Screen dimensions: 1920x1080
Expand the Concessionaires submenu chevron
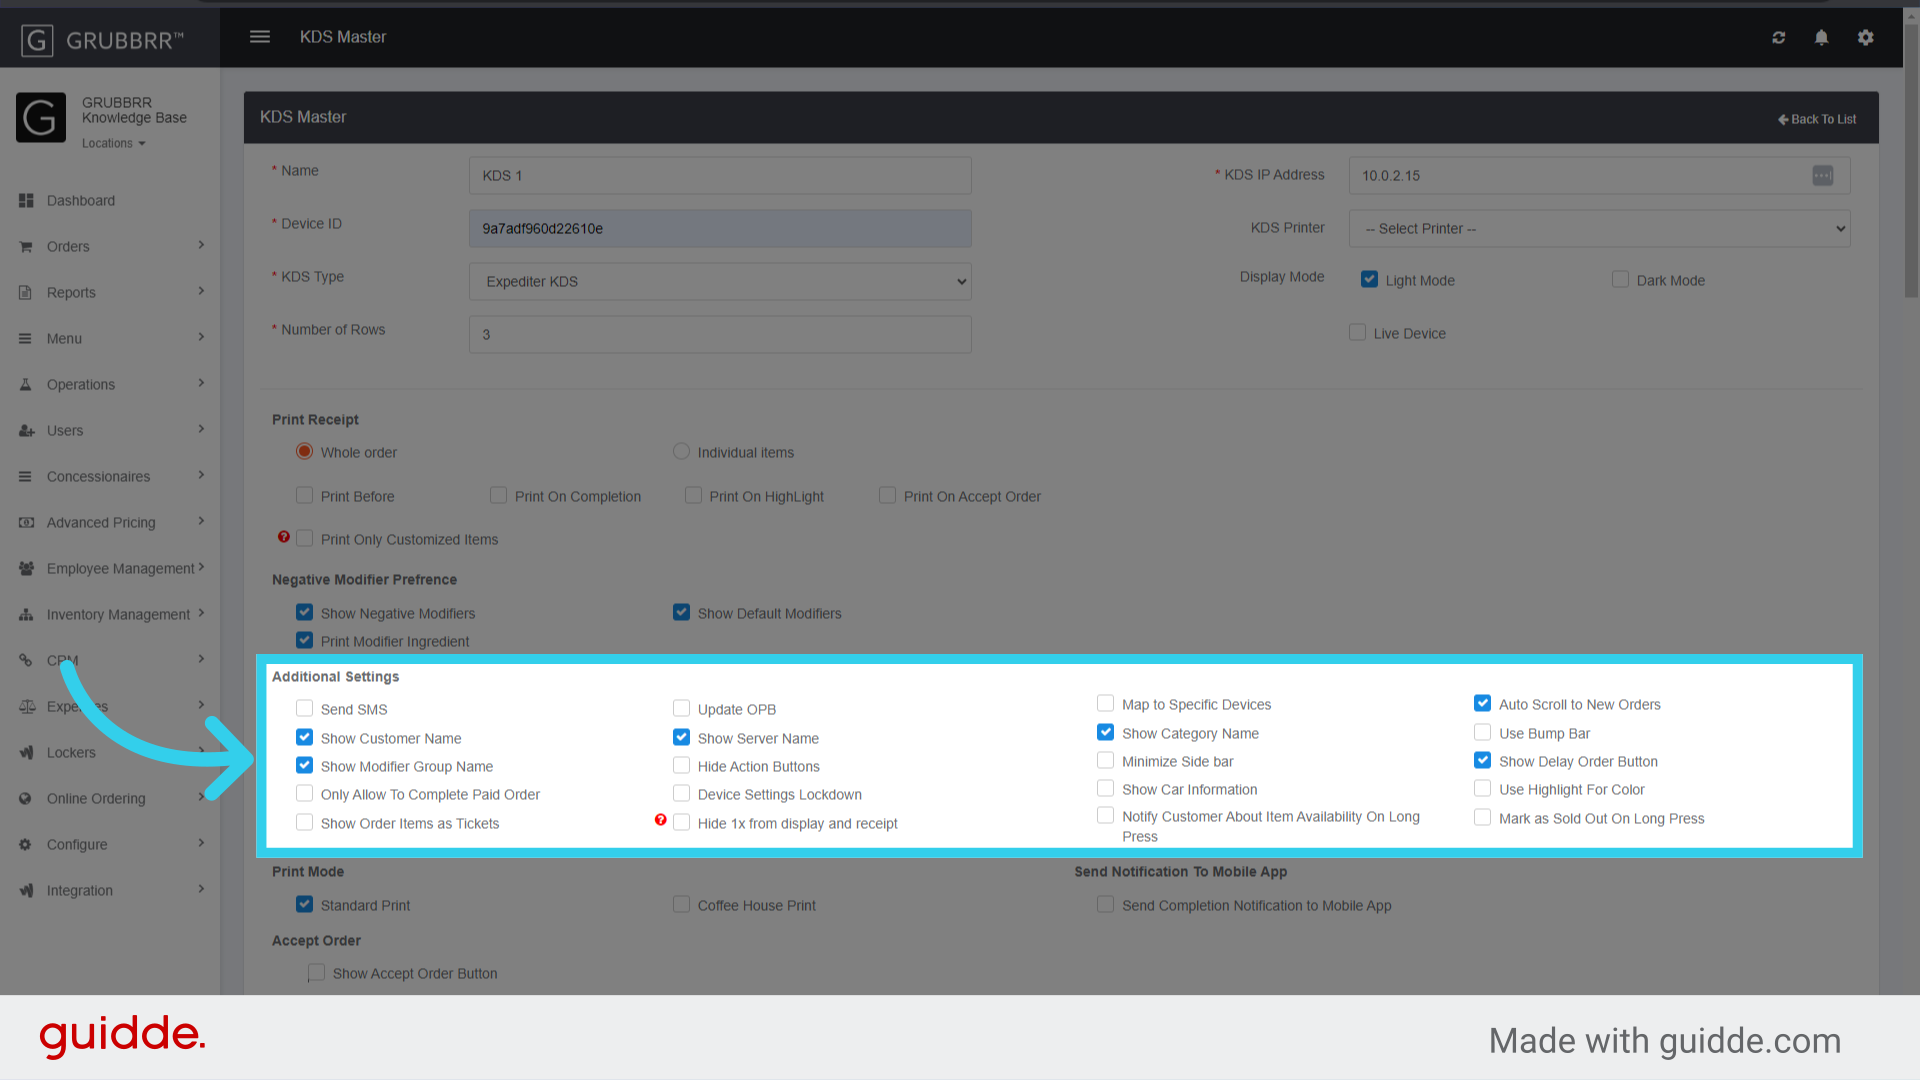[201, 475]
